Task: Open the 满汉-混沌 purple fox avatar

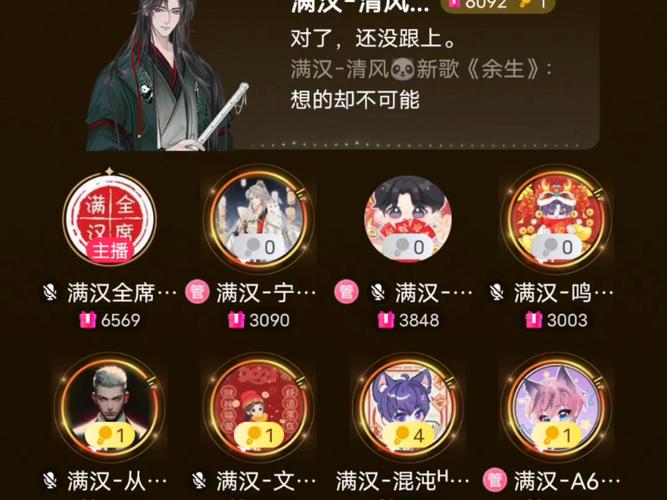Action: pyautogui.click(x=408, y=408)
